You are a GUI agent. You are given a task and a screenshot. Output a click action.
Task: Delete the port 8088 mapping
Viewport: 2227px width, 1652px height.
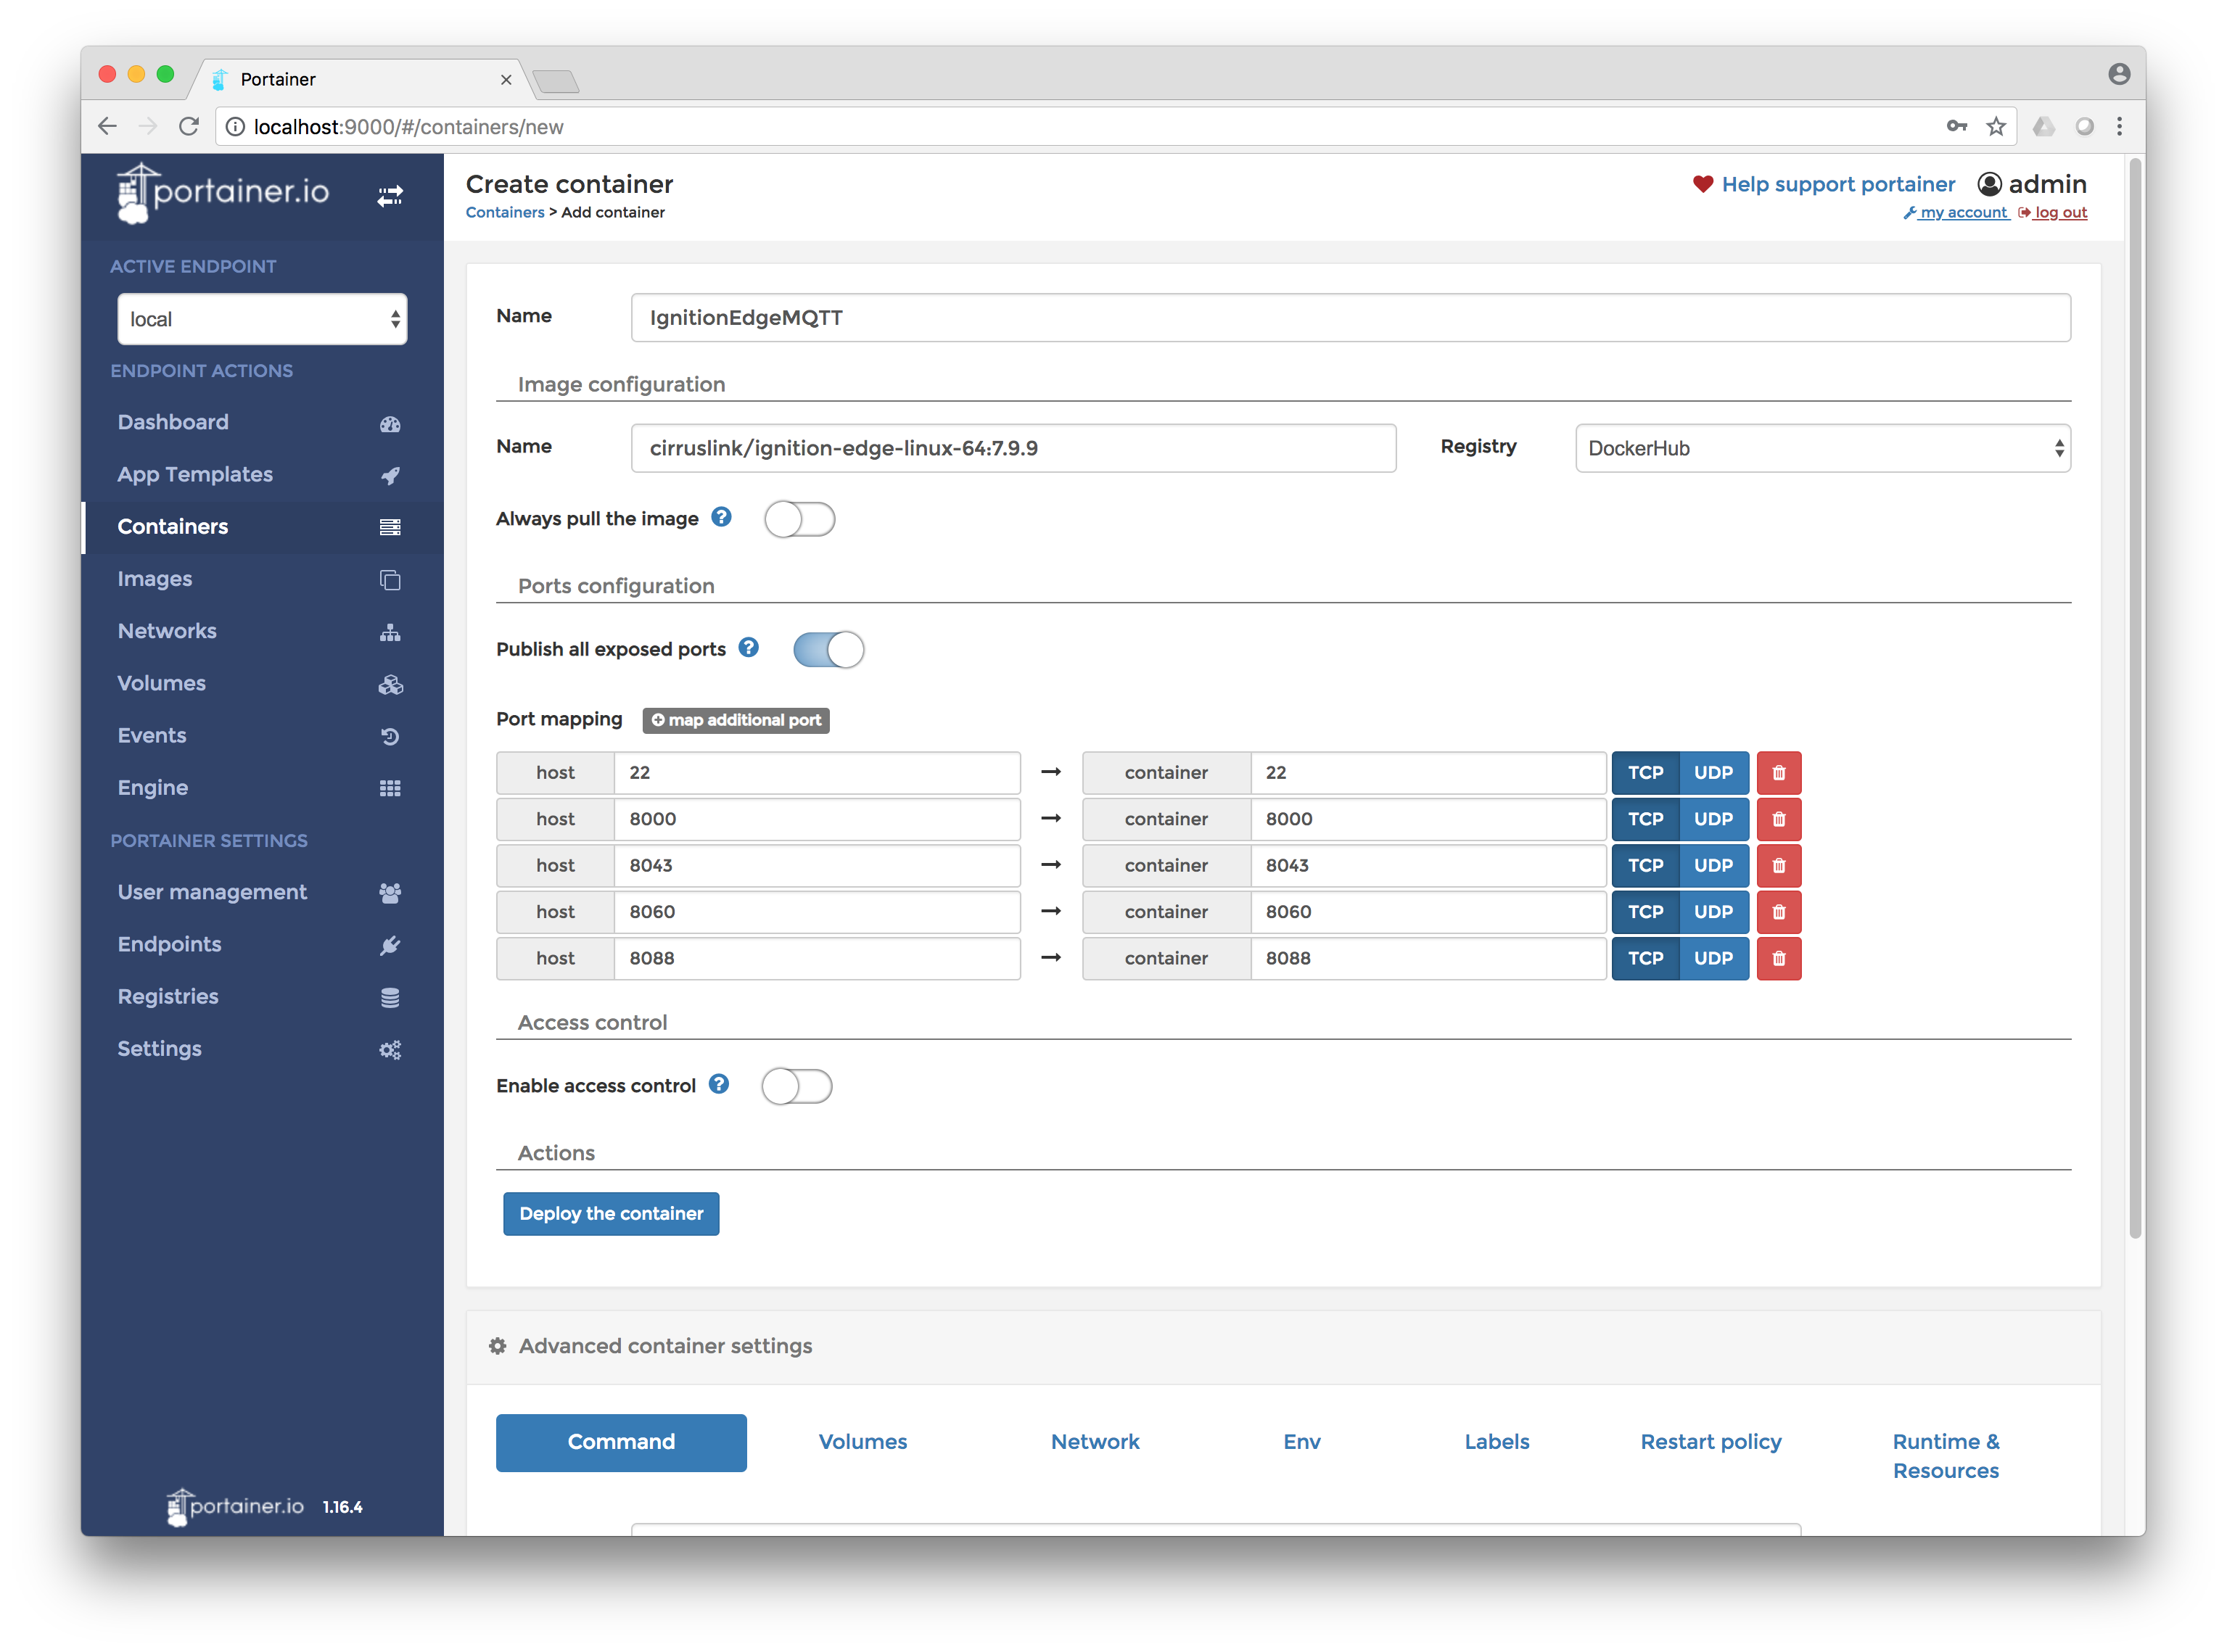tap(1778, 958)
